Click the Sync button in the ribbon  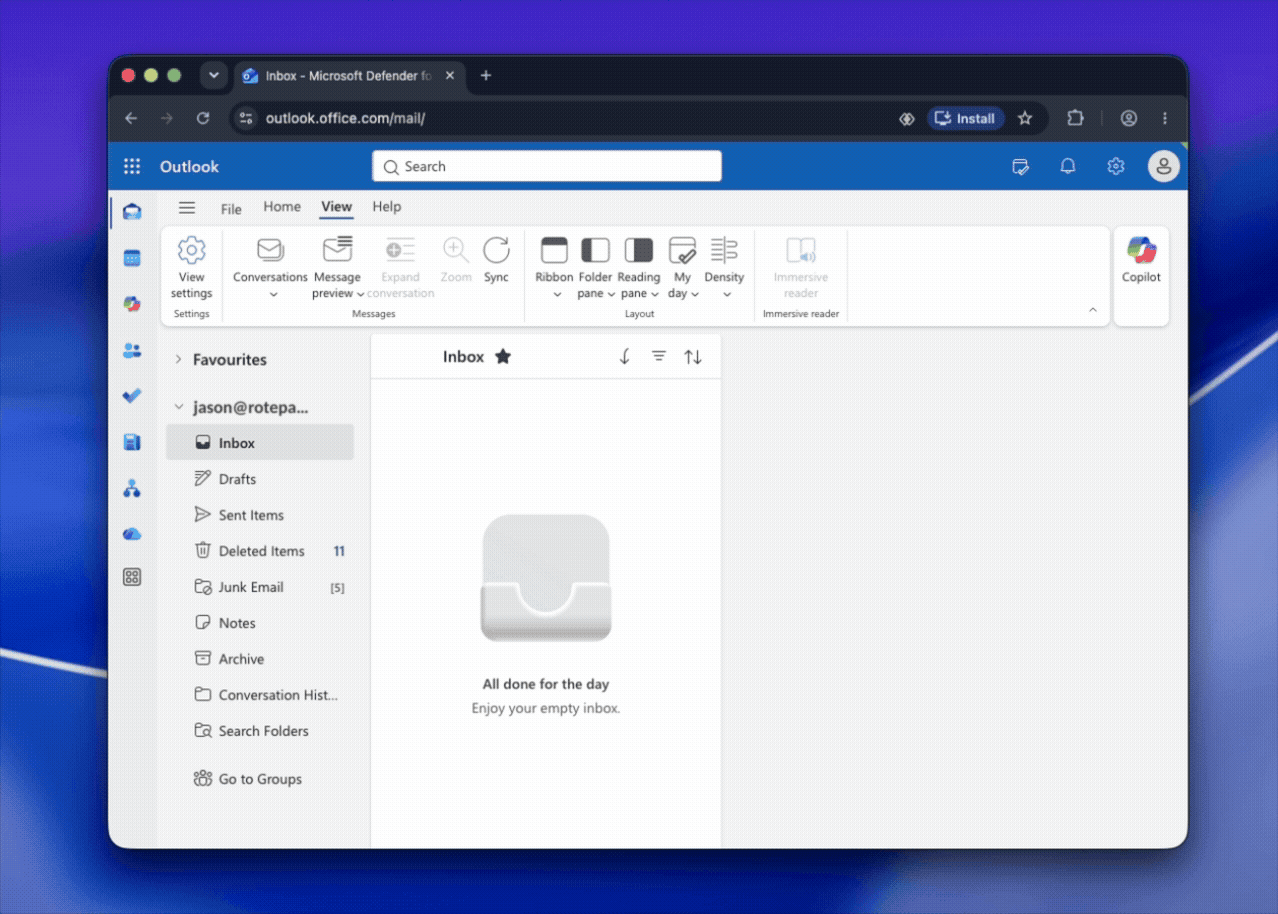(x=496, y=261)
